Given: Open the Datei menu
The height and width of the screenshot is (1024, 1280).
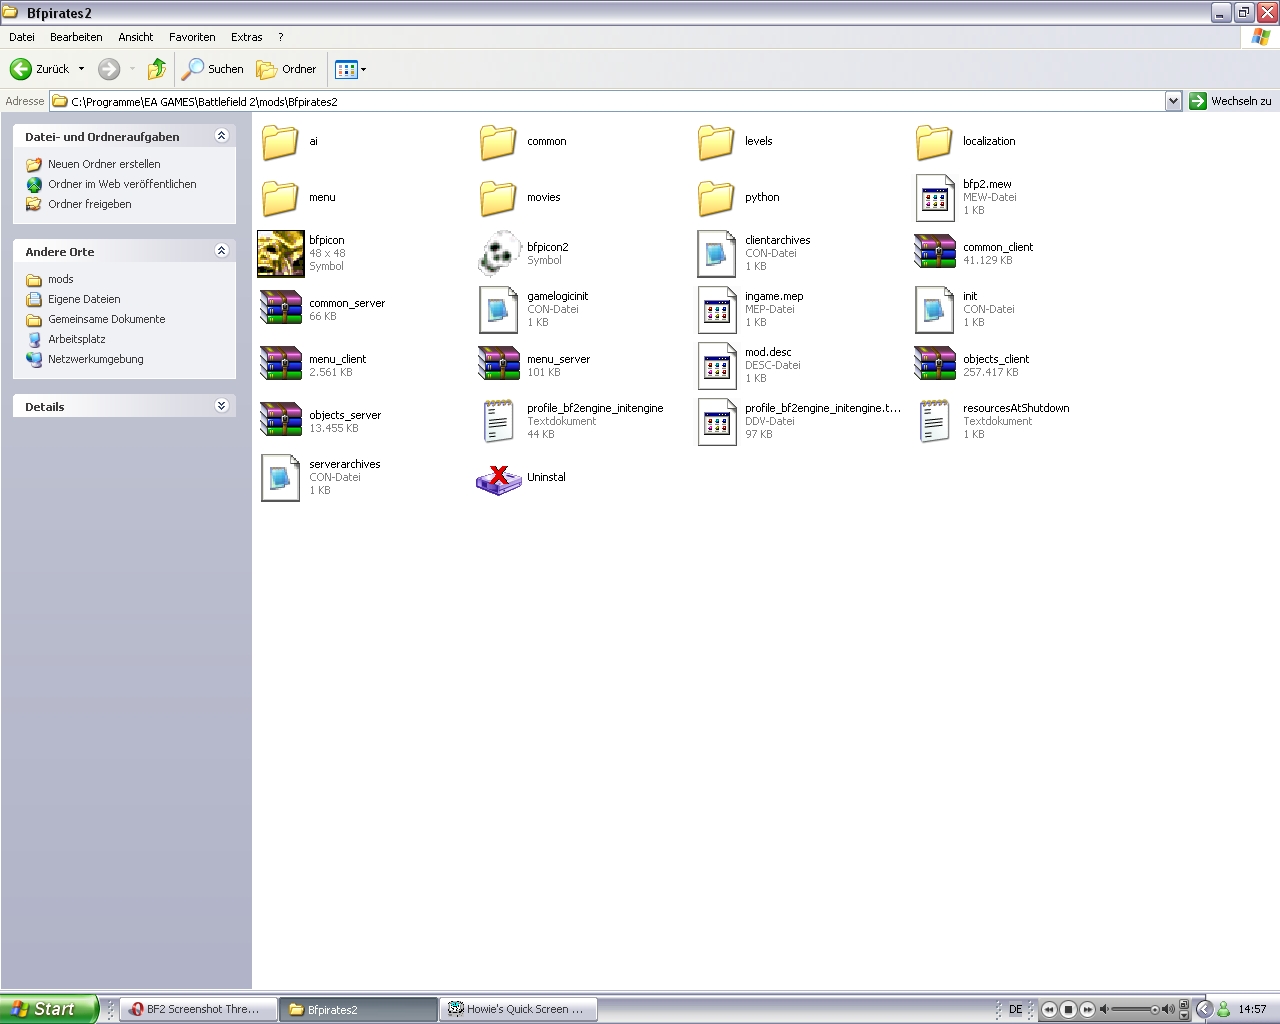Looking at the screenshot, I should tap(22, 37).
